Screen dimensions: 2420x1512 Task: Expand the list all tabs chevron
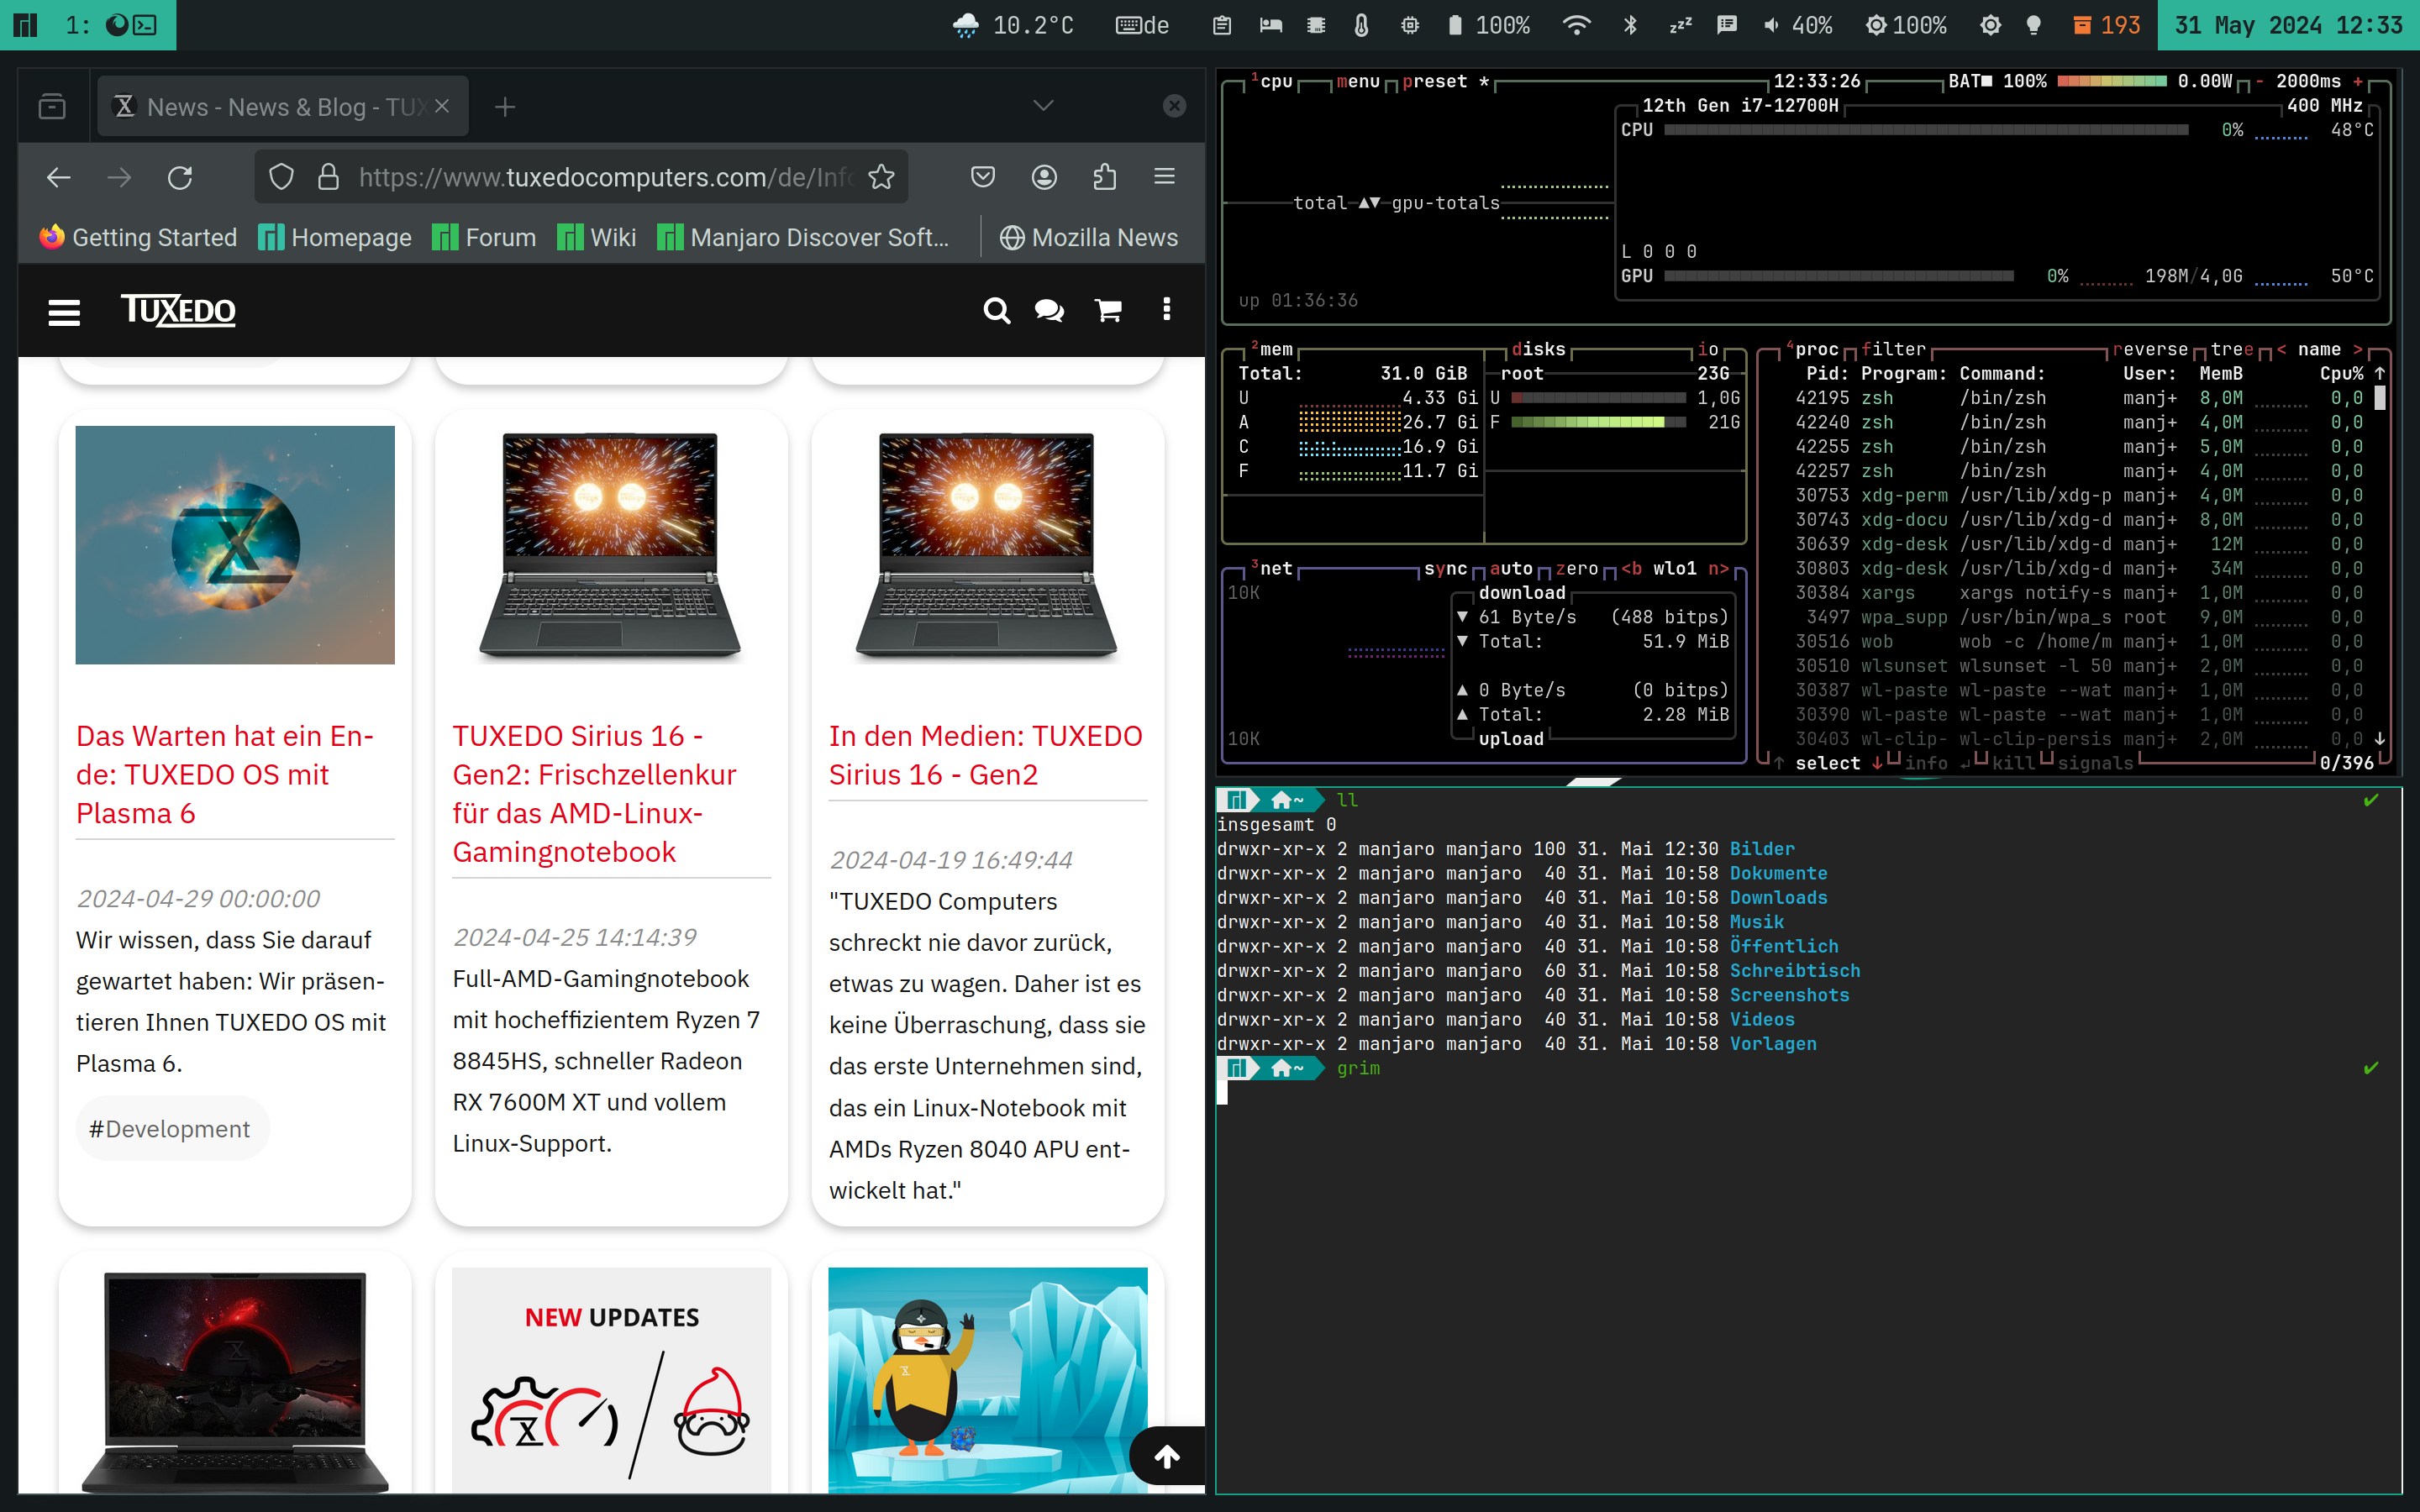tap(1043, 106)
